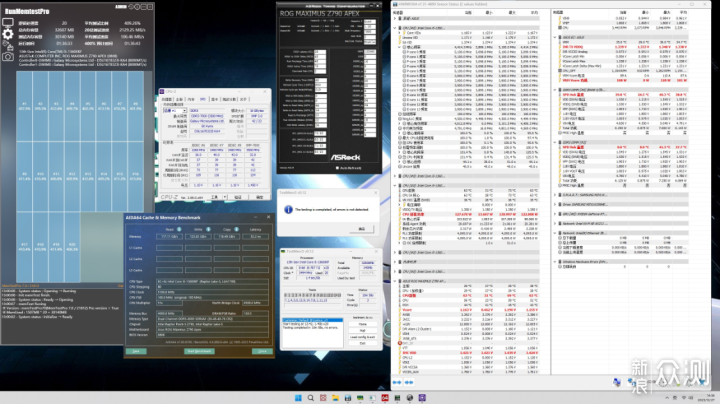Switch to the 关于 tab in CPU-Z
Viewport: 720px width, 404px height.
(x=243, y=99)
